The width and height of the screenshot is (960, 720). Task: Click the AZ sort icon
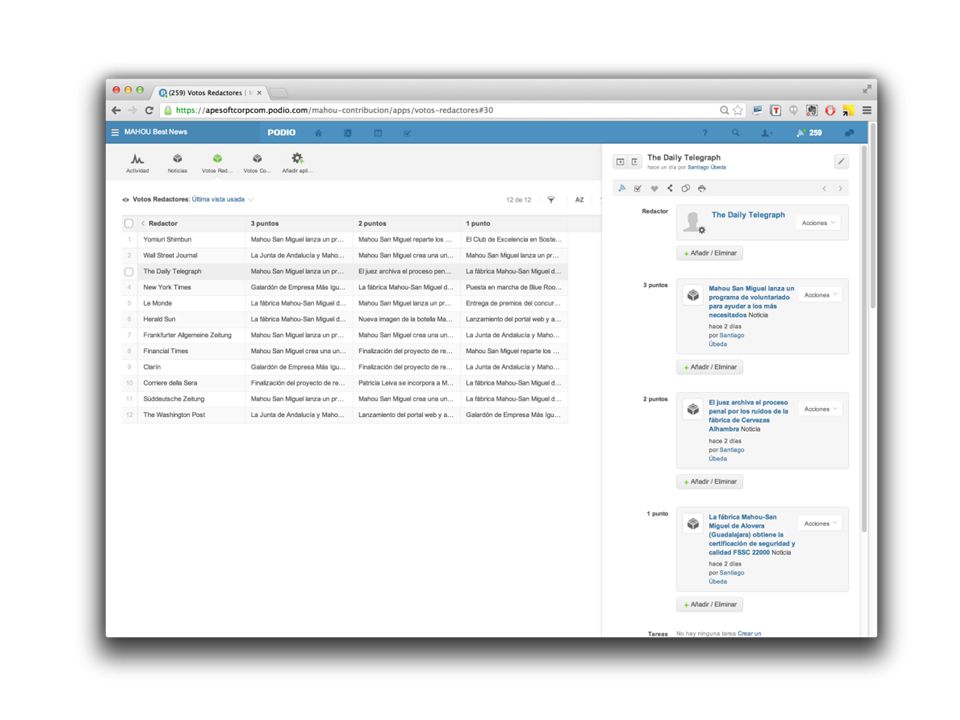[579, 200]
